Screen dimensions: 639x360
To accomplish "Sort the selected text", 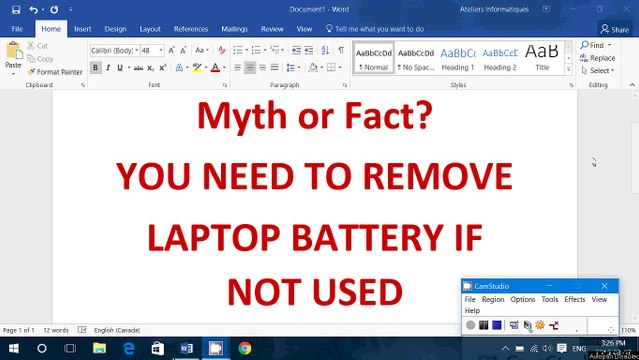I will pos(325,50).
